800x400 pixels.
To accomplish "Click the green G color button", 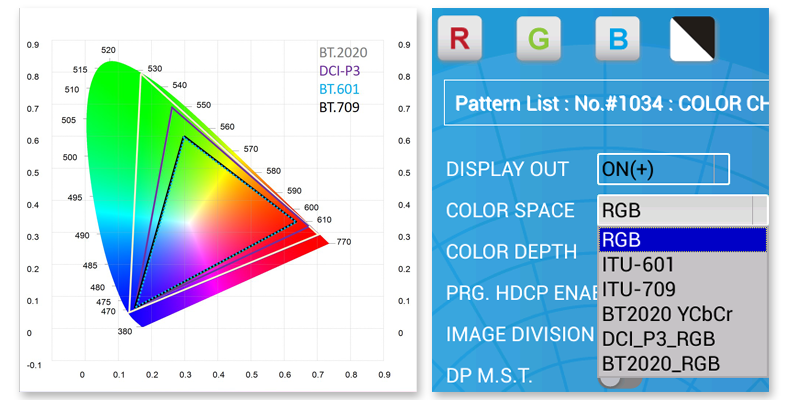I will tap(538, 39).
